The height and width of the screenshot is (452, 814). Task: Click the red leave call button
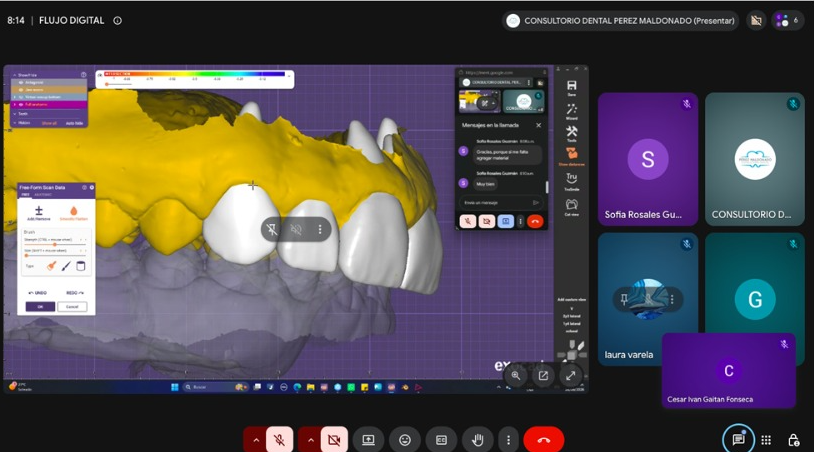pos(544,440)
